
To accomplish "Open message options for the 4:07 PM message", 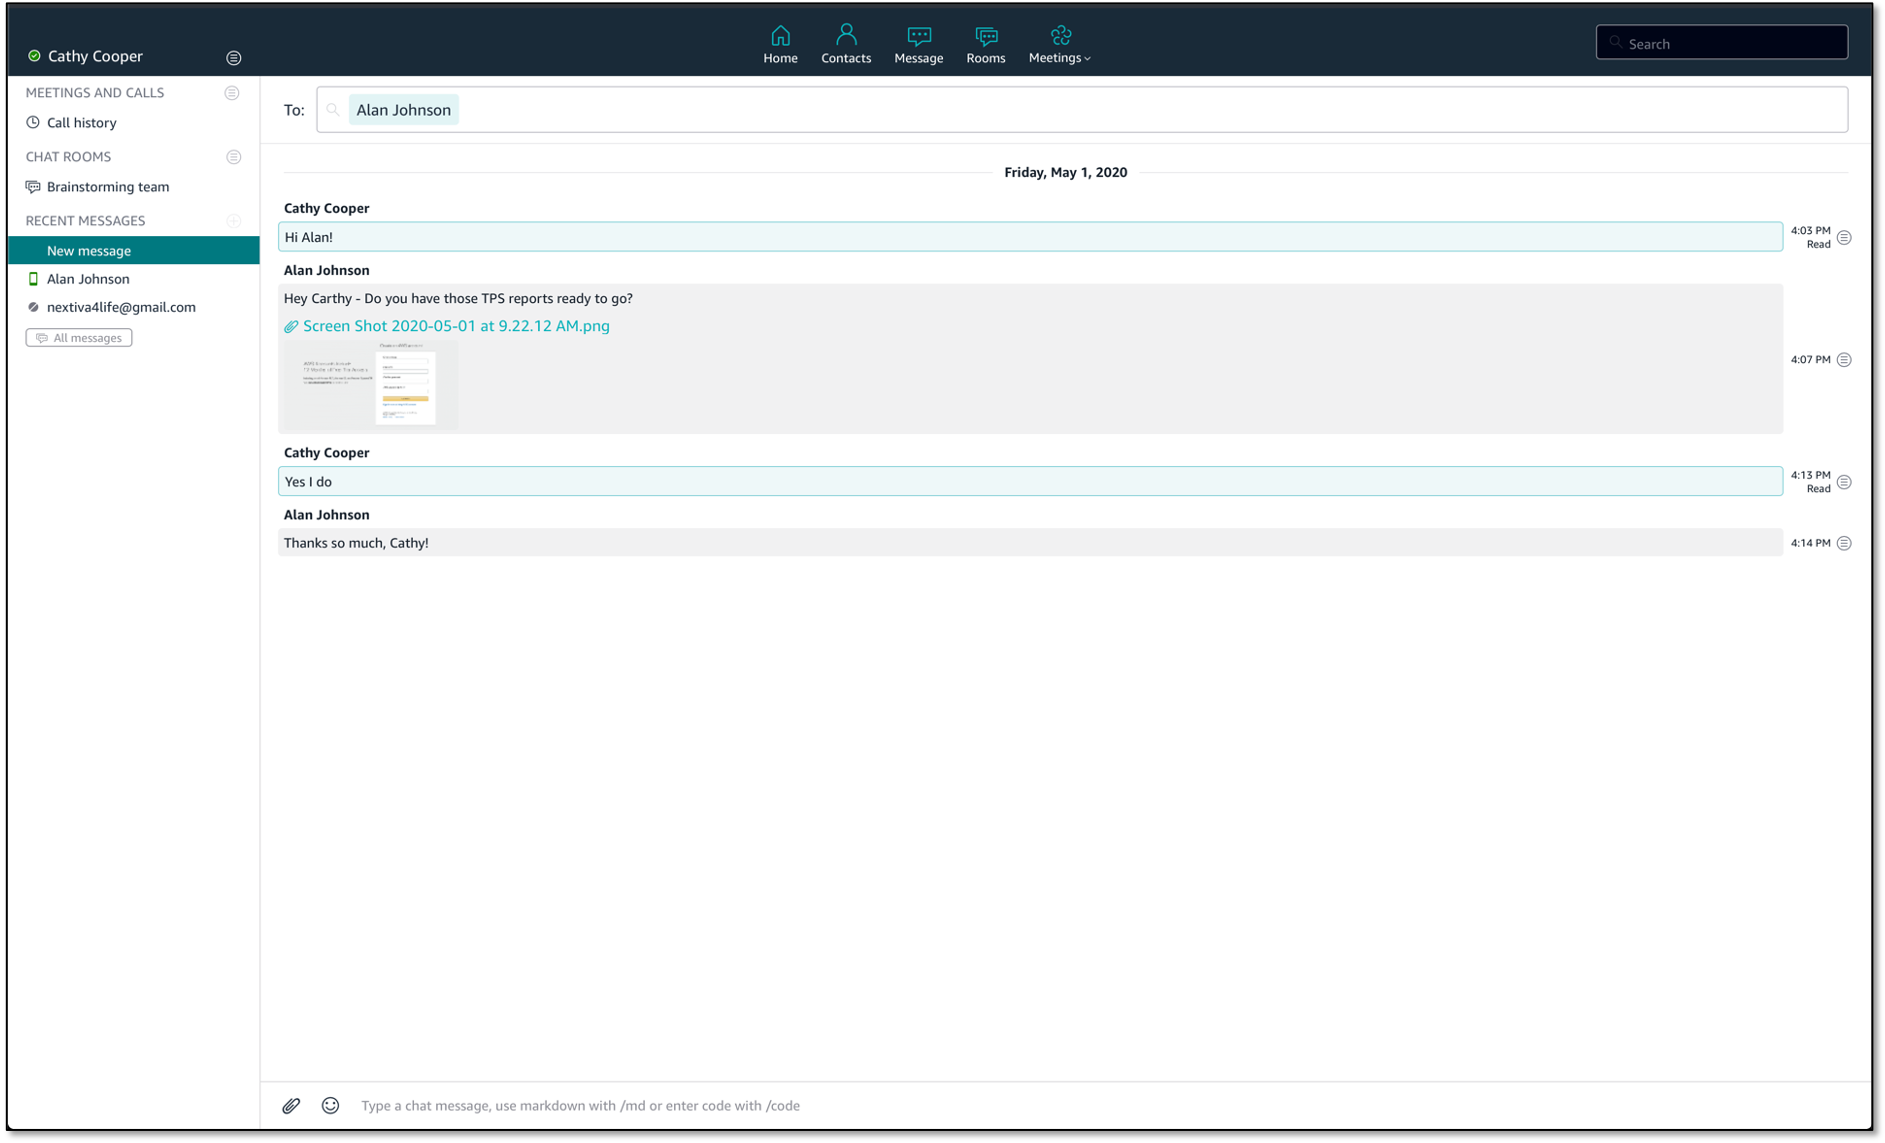I will point(1844,360).
